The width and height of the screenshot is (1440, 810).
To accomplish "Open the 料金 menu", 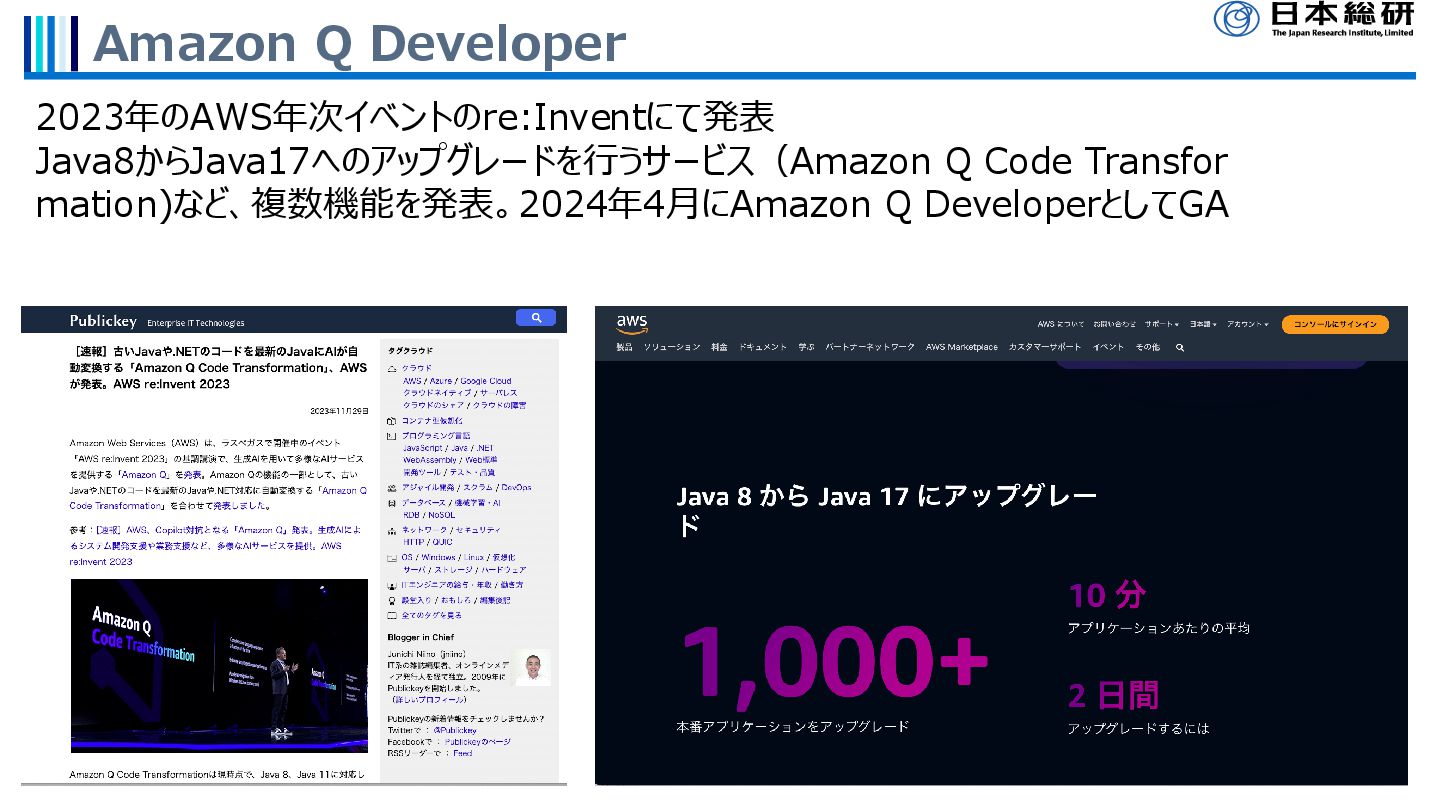I will [x=719, y=347].
